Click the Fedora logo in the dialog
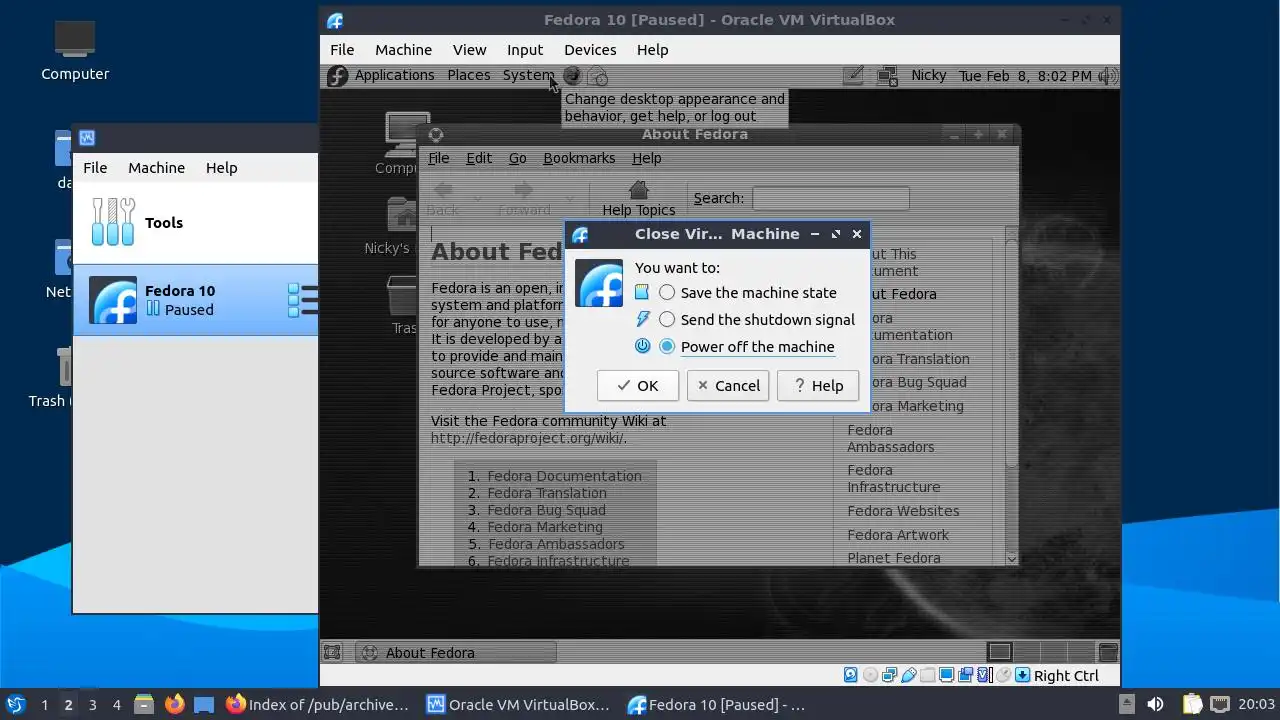 click(x=599, y=283)
